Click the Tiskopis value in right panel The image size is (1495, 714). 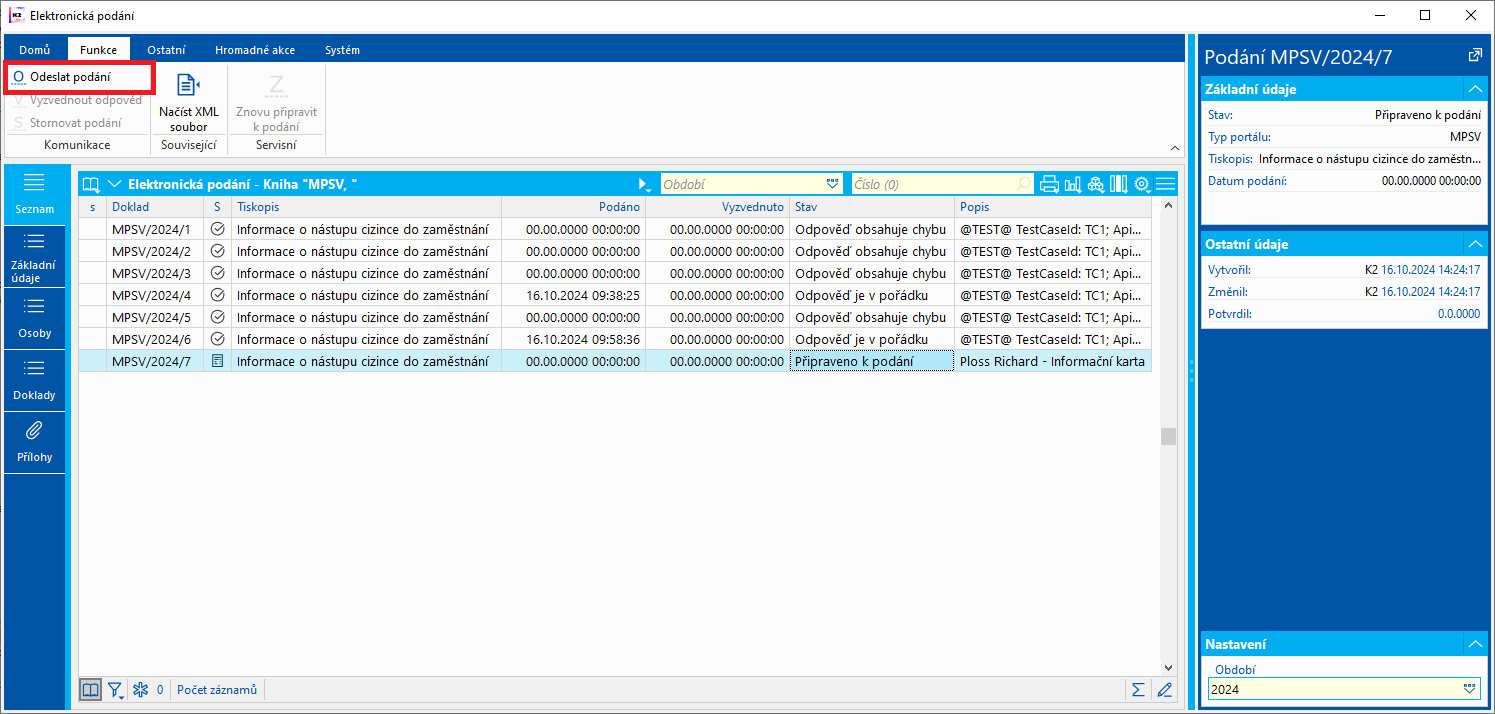coord(1369,158)
